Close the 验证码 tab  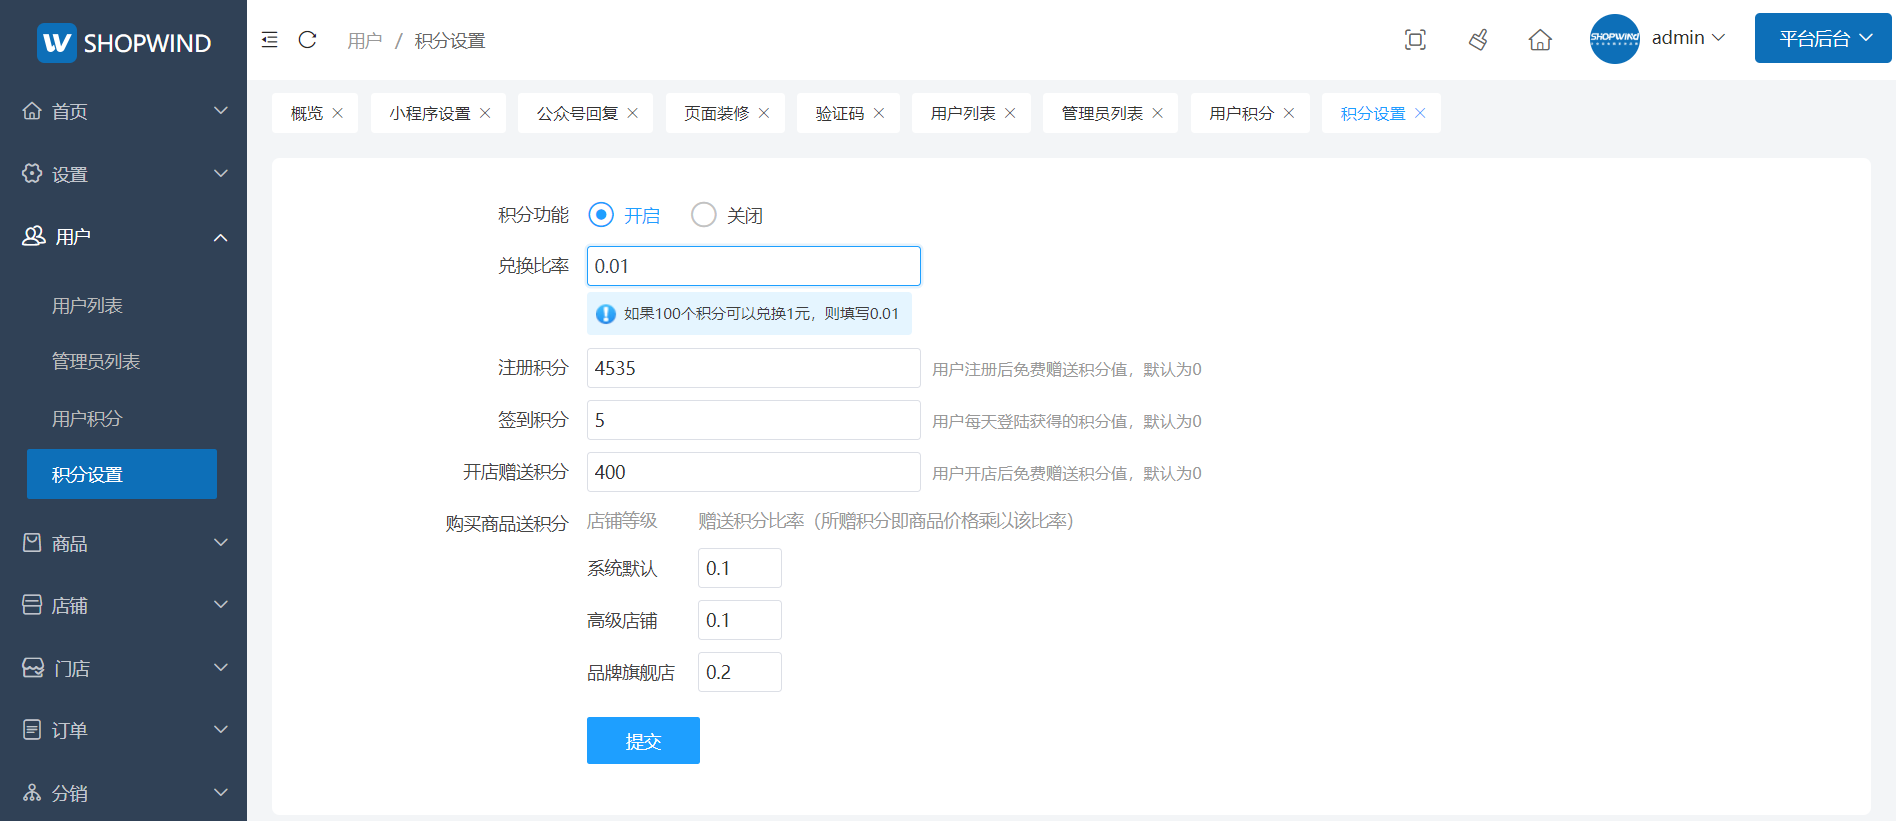(x=879, y=113)
